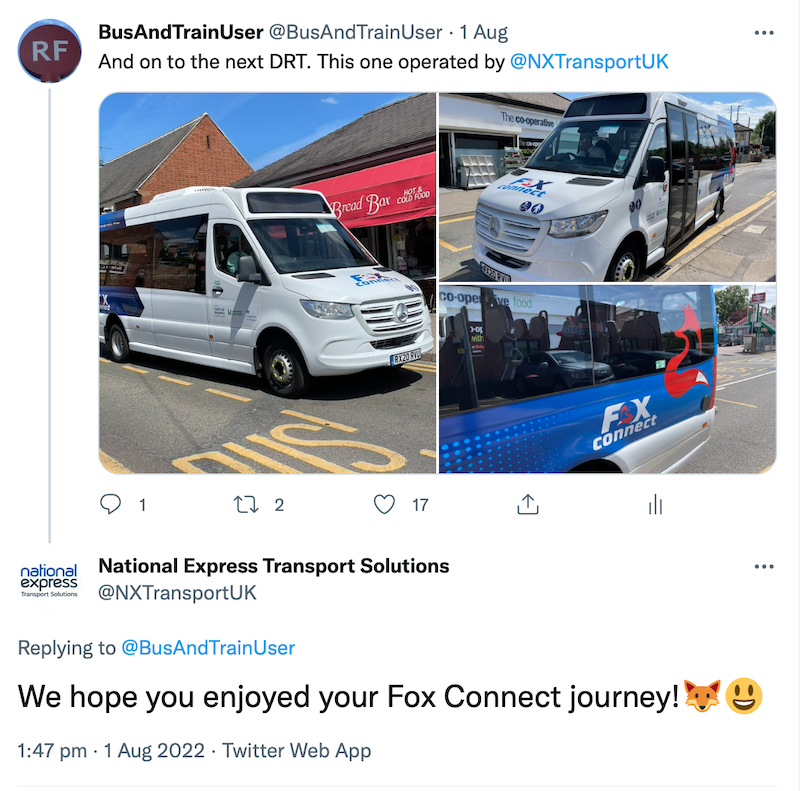Open the Twitter Web App source link

click(297, 750)
